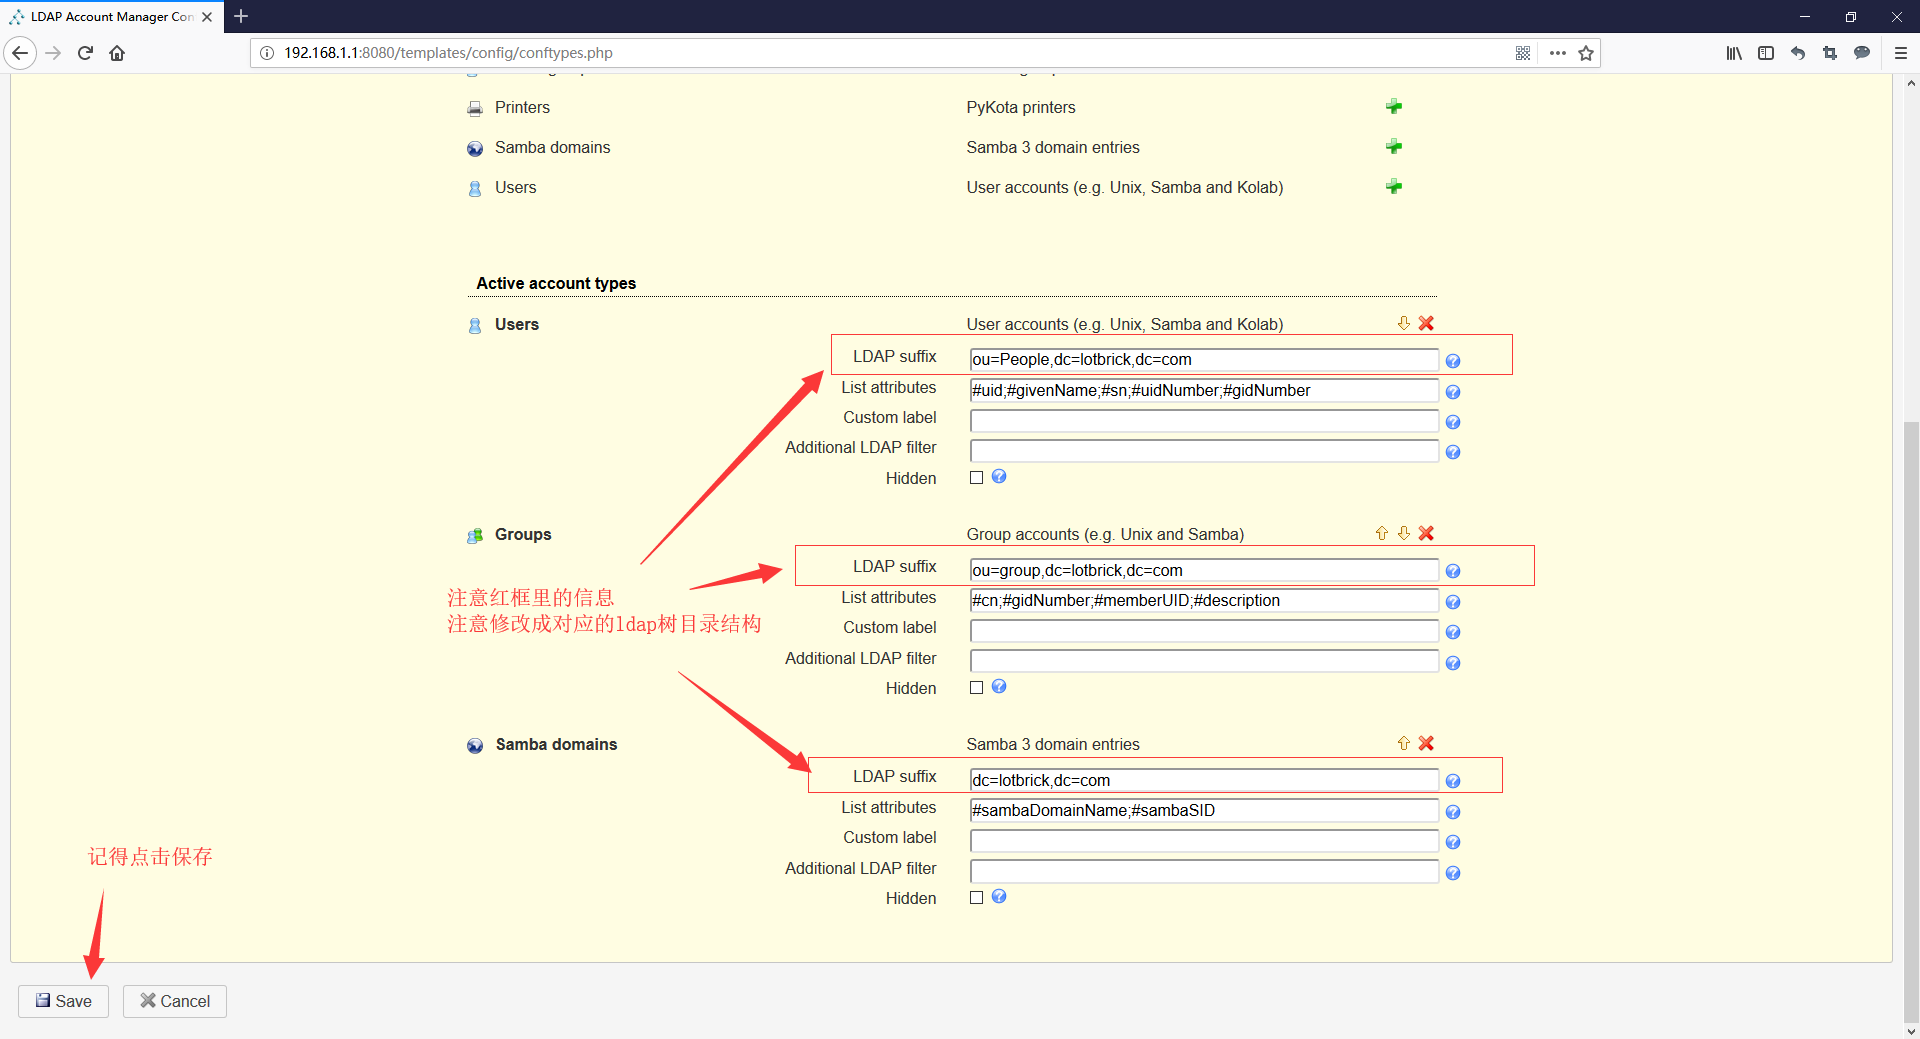The height and width of the screenshot is (1039, 1920).
Task: Go back to previous page
Action: click(20, 53)
